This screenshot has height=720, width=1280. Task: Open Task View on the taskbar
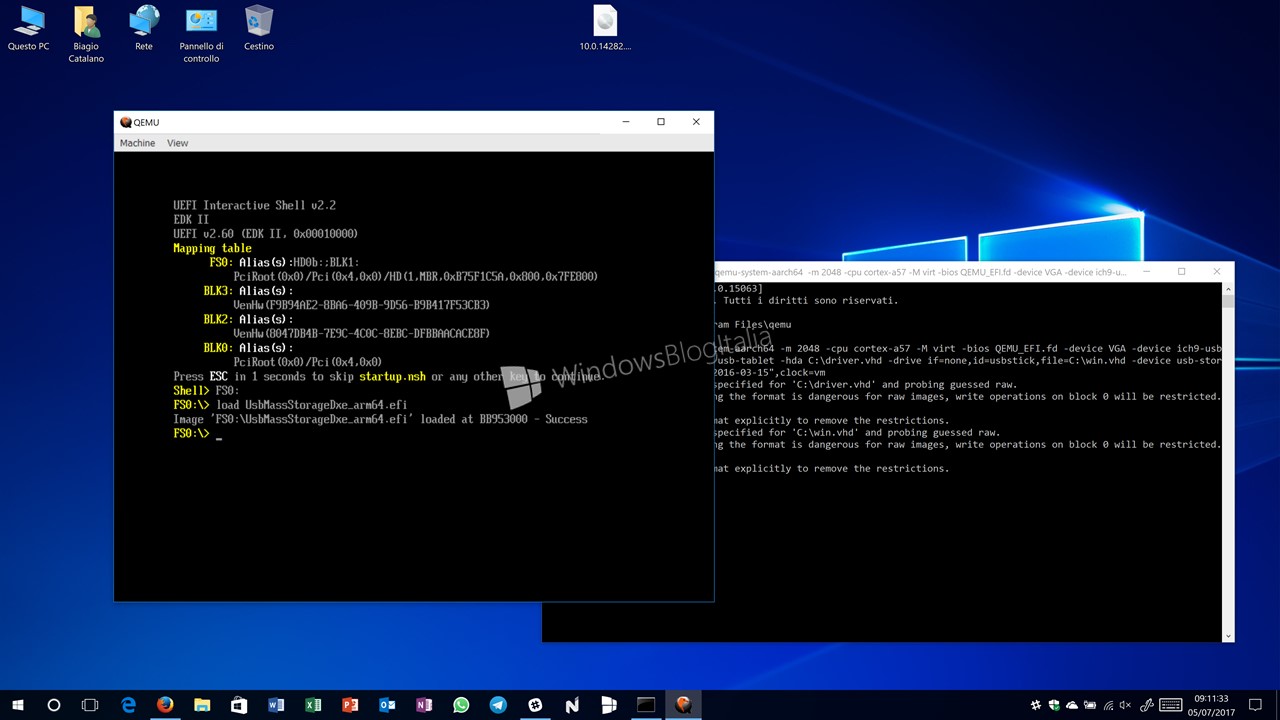(x=90, y=705)
